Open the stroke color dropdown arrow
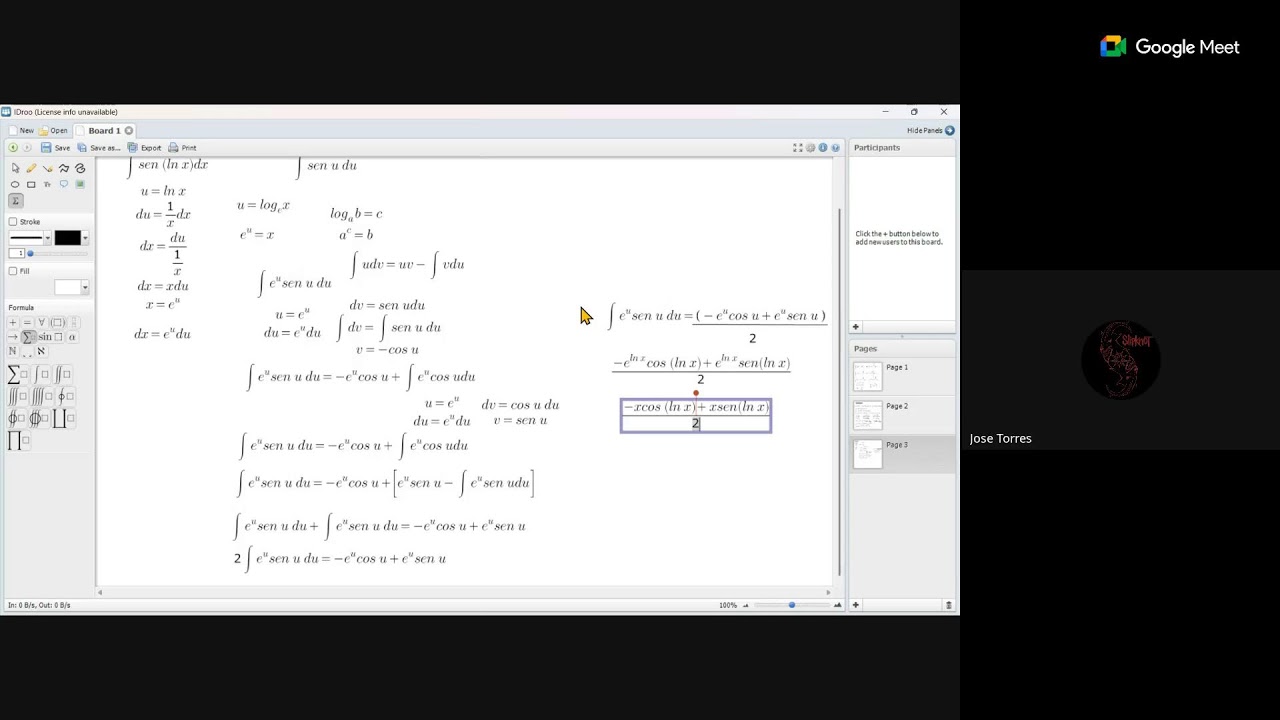This screenshot has width=1280, height=720. pos(85,238)
